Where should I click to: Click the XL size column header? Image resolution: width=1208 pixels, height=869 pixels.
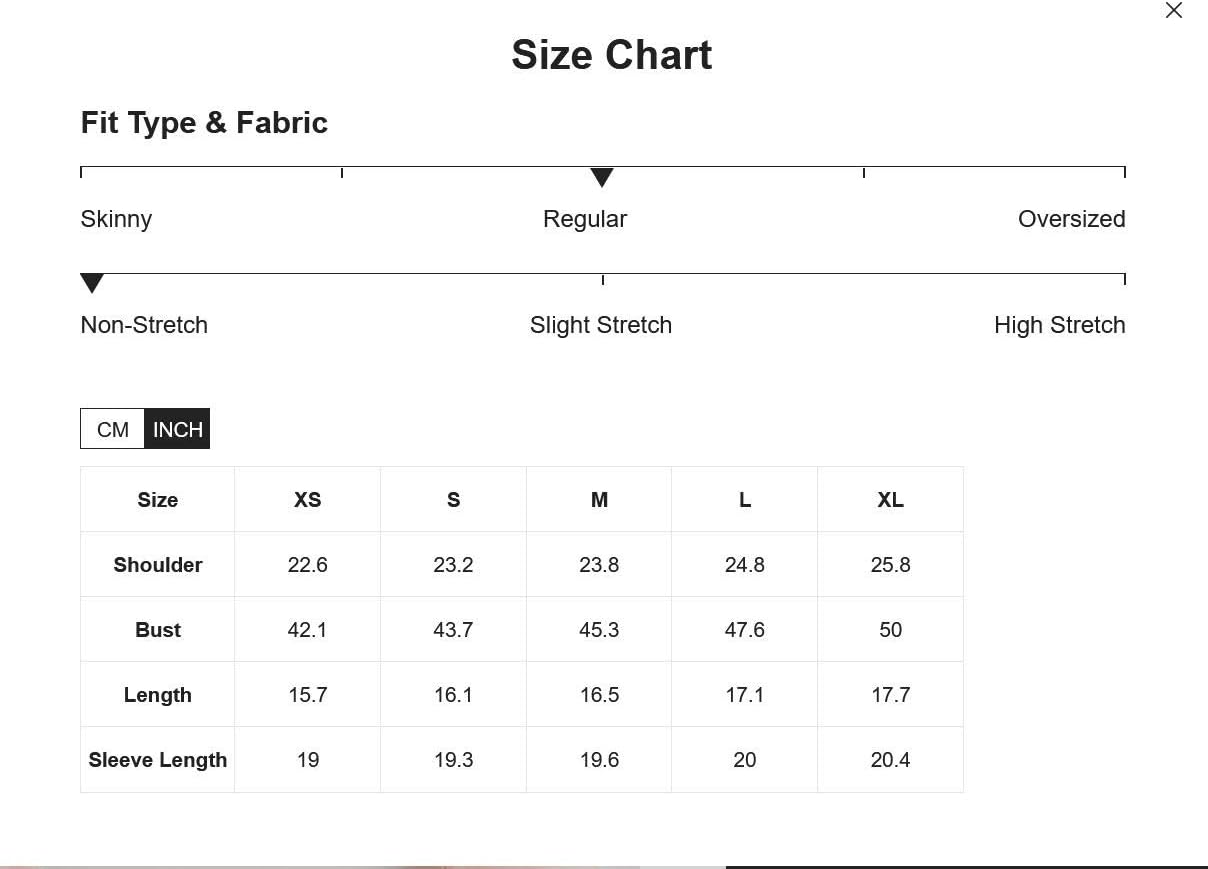(x=890, y=500)
